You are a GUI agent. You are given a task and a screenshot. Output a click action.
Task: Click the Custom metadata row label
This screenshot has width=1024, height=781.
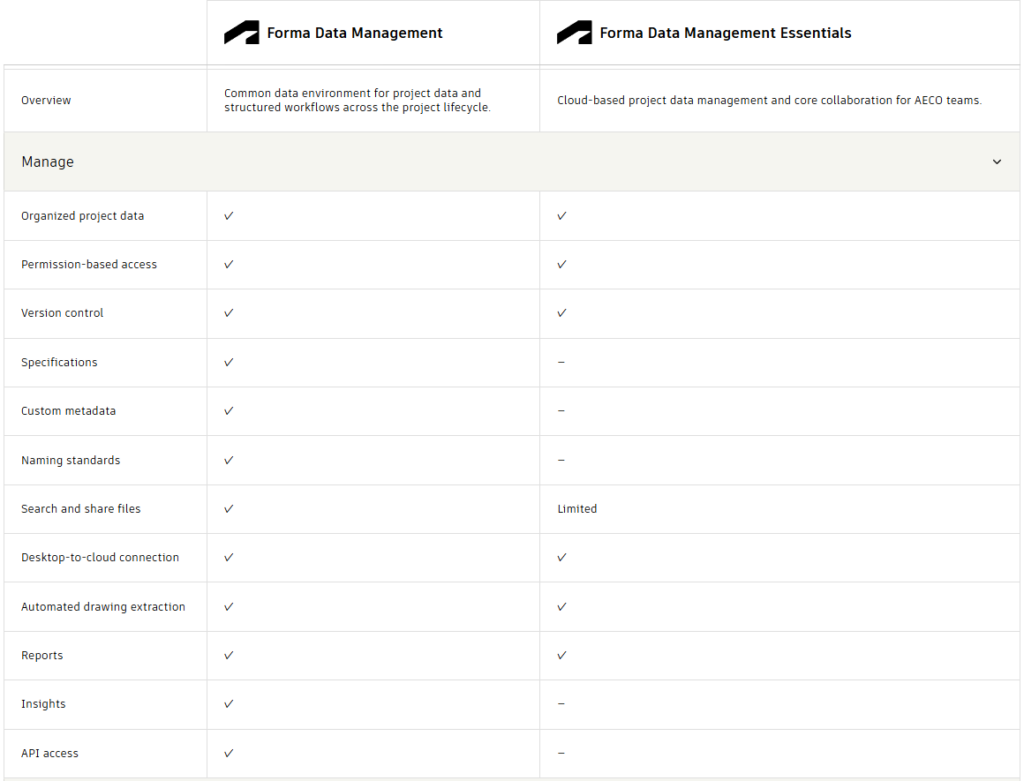(x=68, y=411)
